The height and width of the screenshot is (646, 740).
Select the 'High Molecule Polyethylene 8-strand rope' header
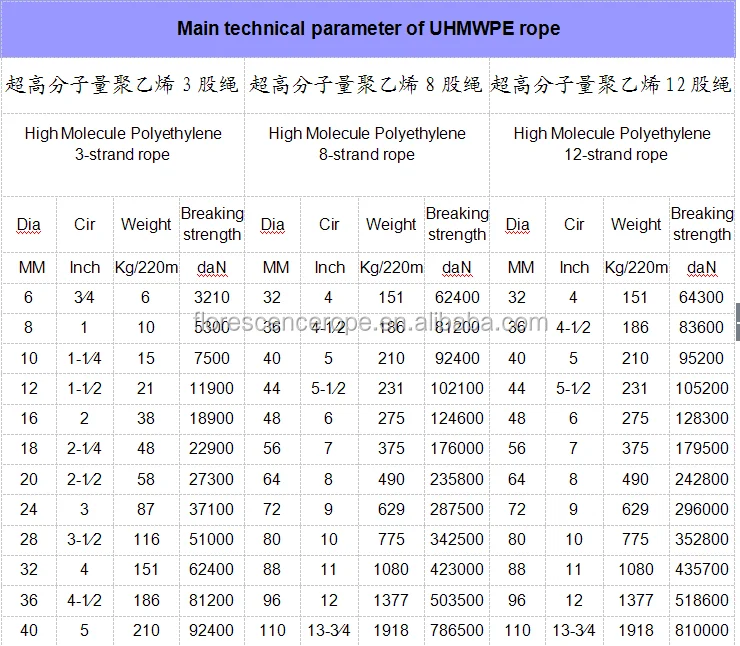tap(367, 144)
